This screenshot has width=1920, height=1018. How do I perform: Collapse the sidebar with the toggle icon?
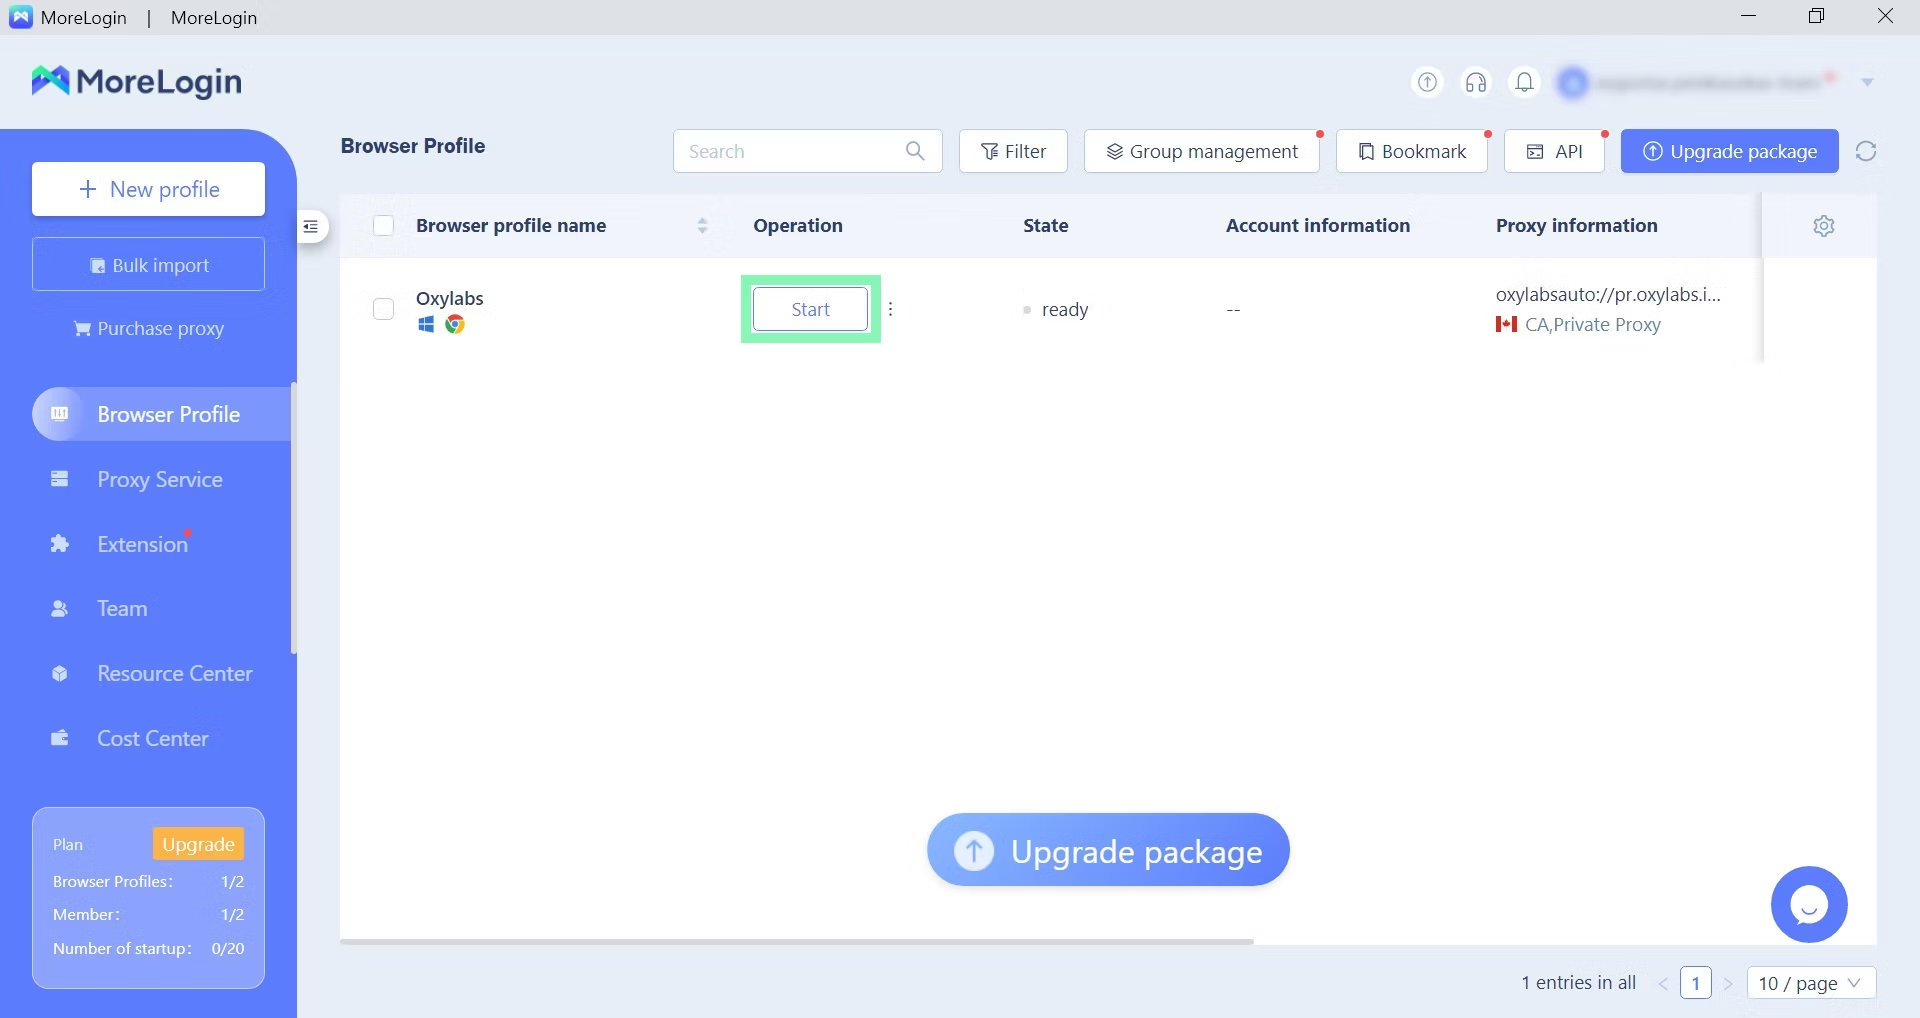tap(311, 227)
